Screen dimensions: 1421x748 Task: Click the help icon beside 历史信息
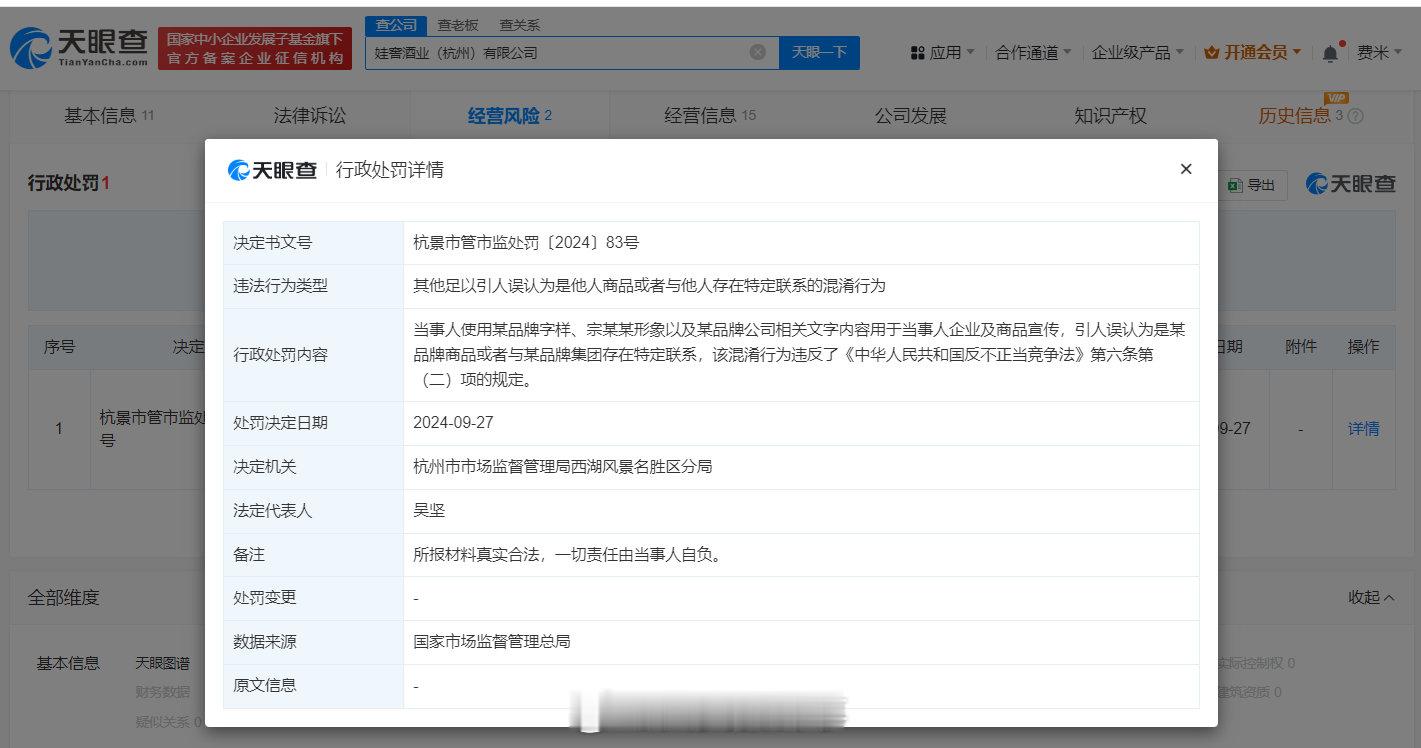tap(1356, 116)
